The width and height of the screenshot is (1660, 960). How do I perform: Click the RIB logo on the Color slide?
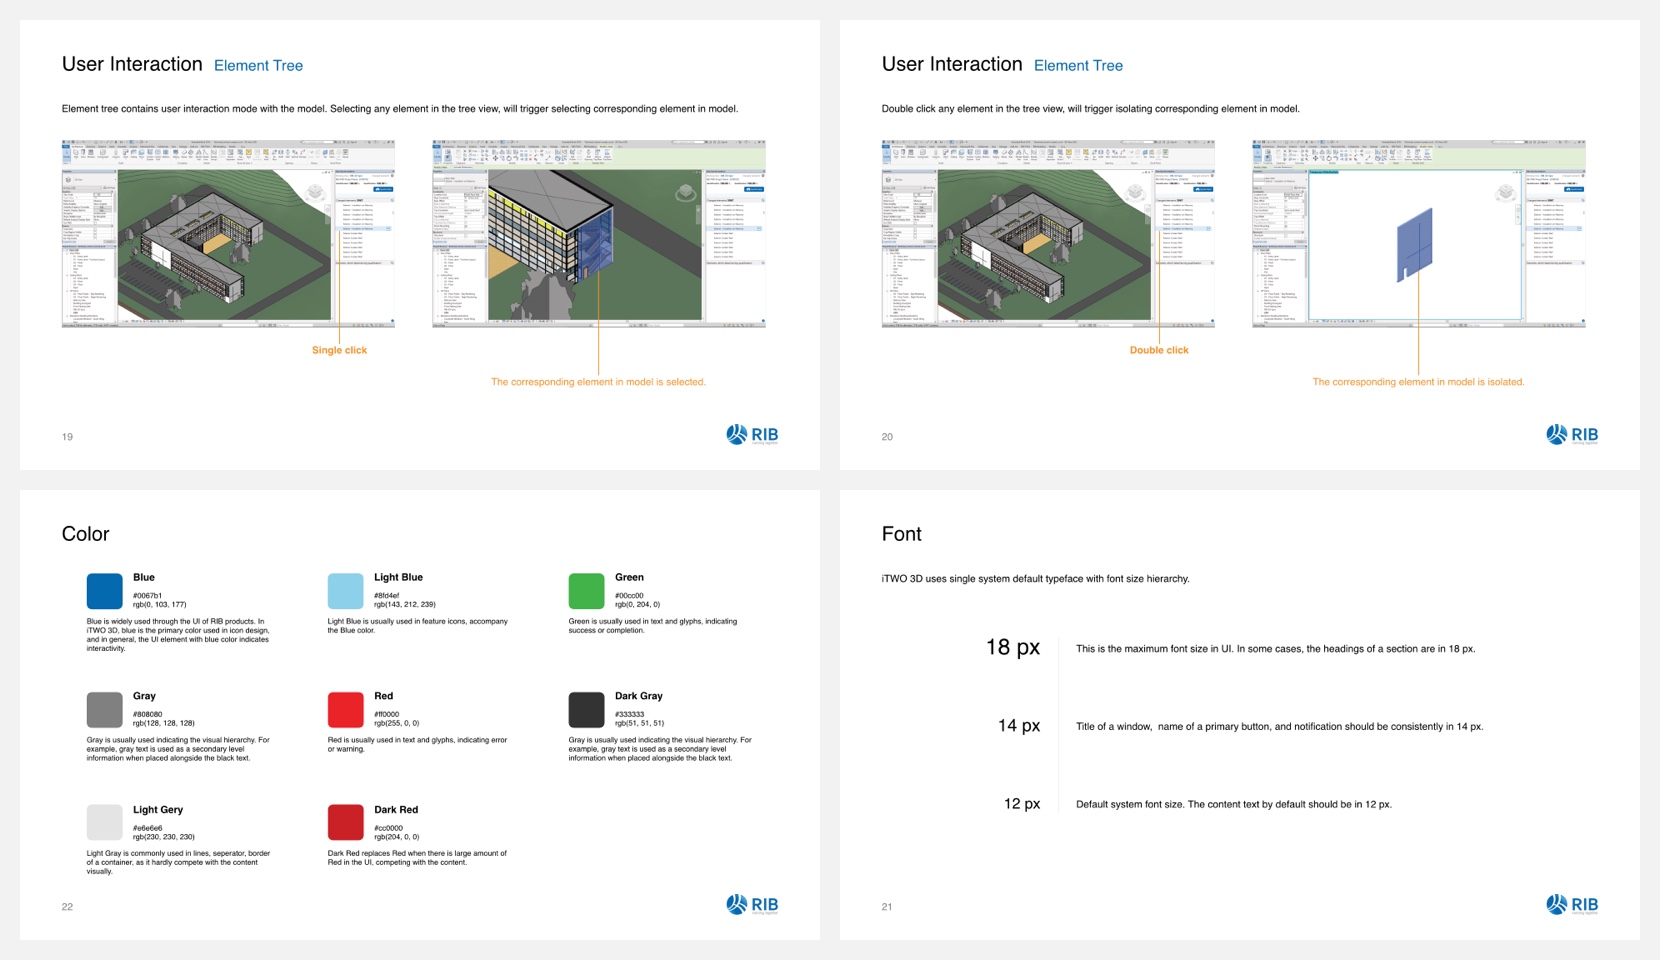pyautogui.click(x=752, y=905)
